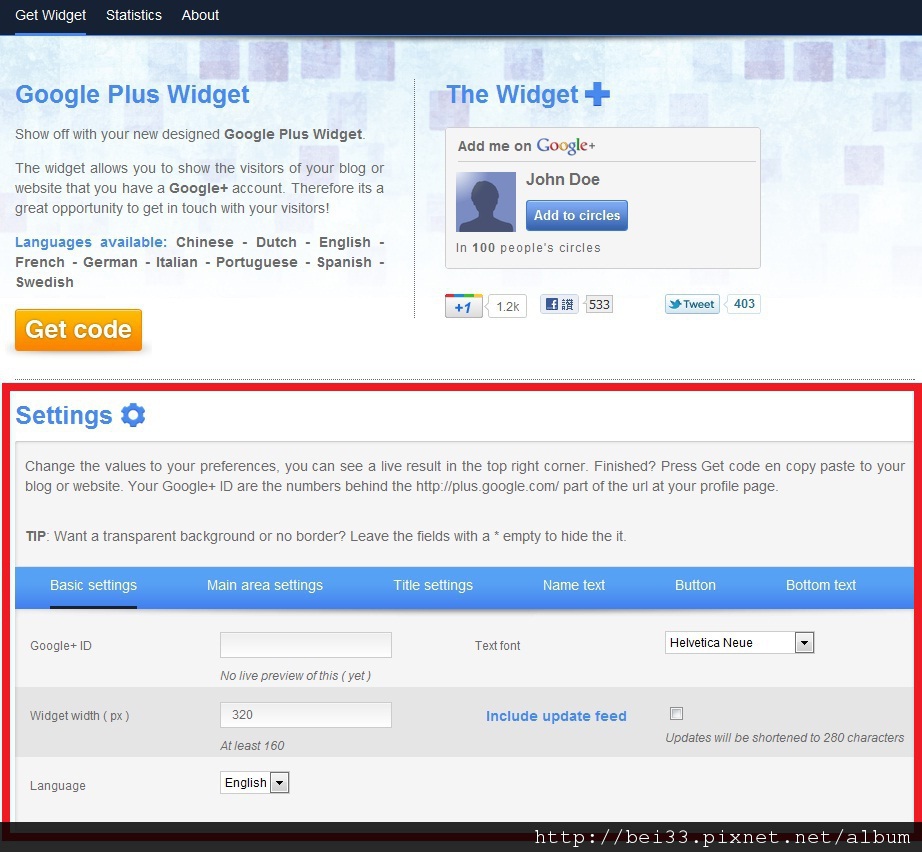This screenshot has height=852, width=922.
Task: Focus the Widget width input field
Action: point(306,715)
